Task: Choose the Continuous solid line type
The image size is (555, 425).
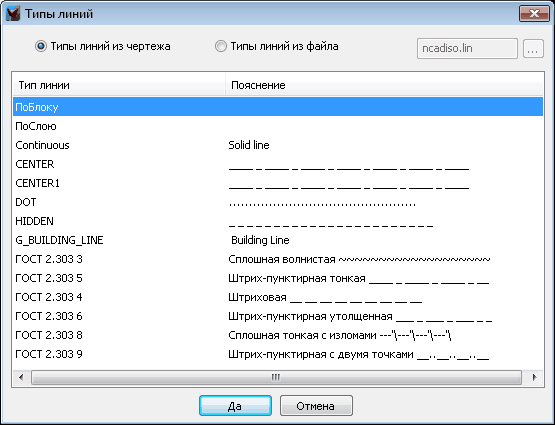Action: (278, 145)
